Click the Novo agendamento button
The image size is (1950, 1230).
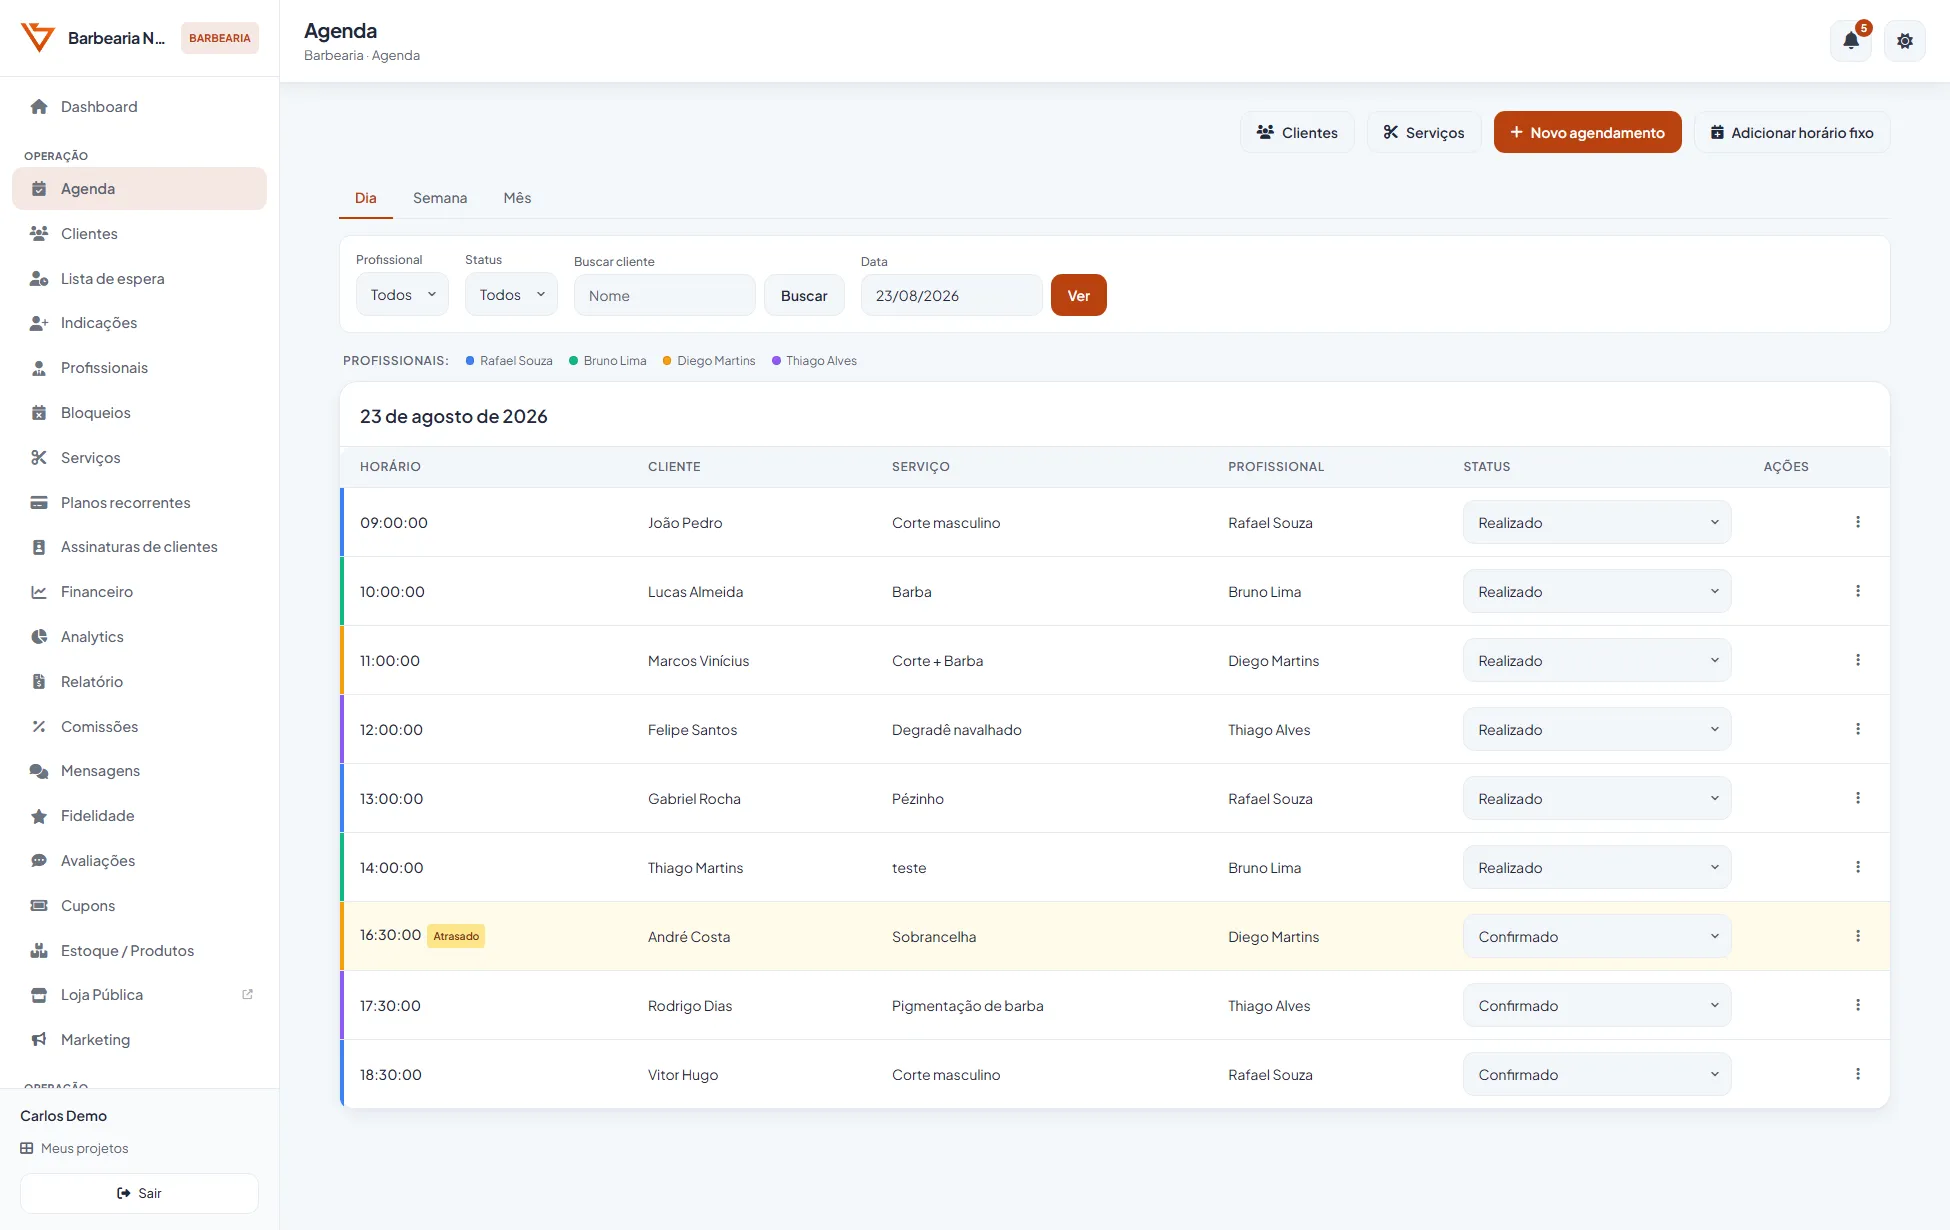point(1587,132)
